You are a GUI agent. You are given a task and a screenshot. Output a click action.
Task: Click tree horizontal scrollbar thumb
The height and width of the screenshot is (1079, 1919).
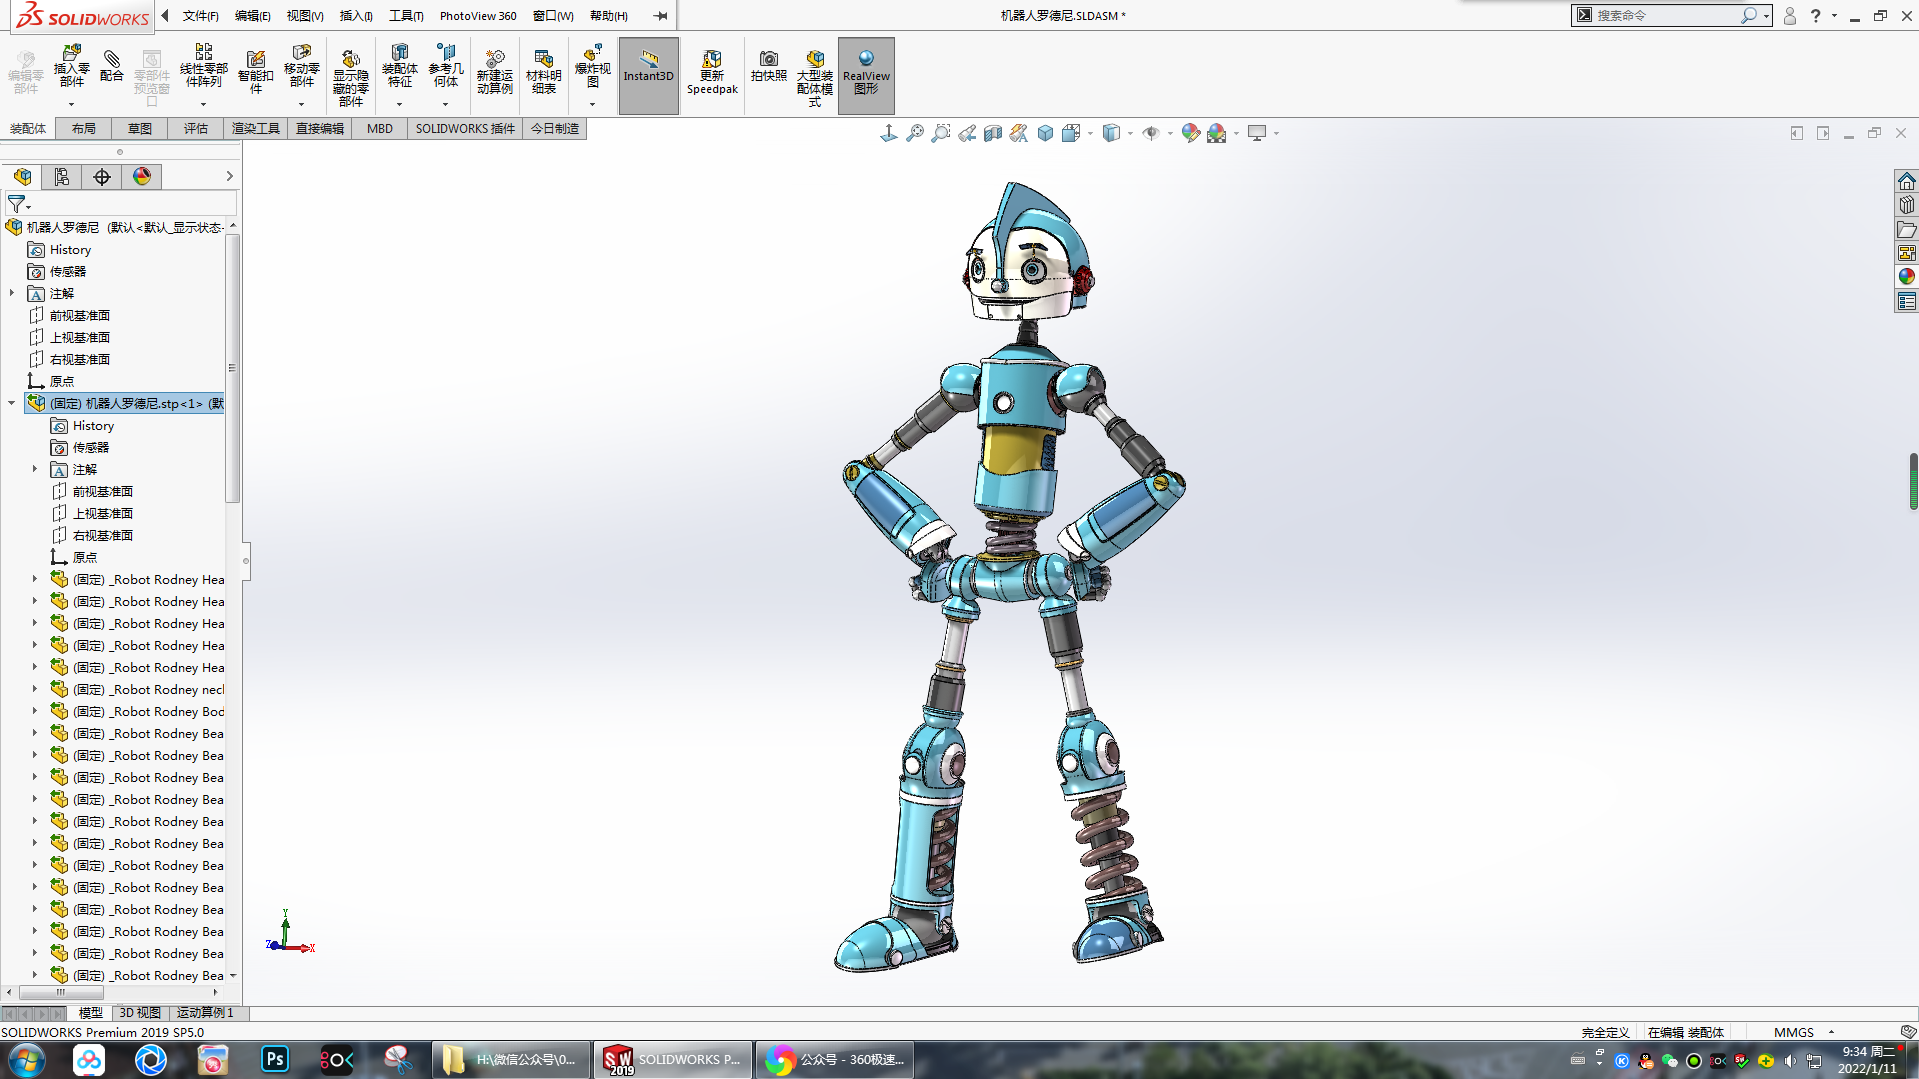(61, 992)
